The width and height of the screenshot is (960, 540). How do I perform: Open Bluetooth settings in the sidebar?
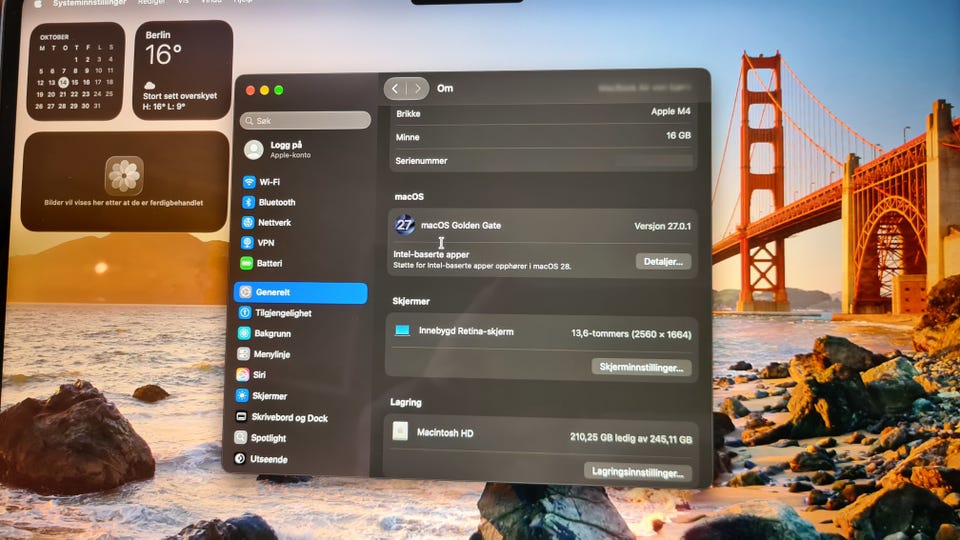pyautogui.click(x=269, y=202)
